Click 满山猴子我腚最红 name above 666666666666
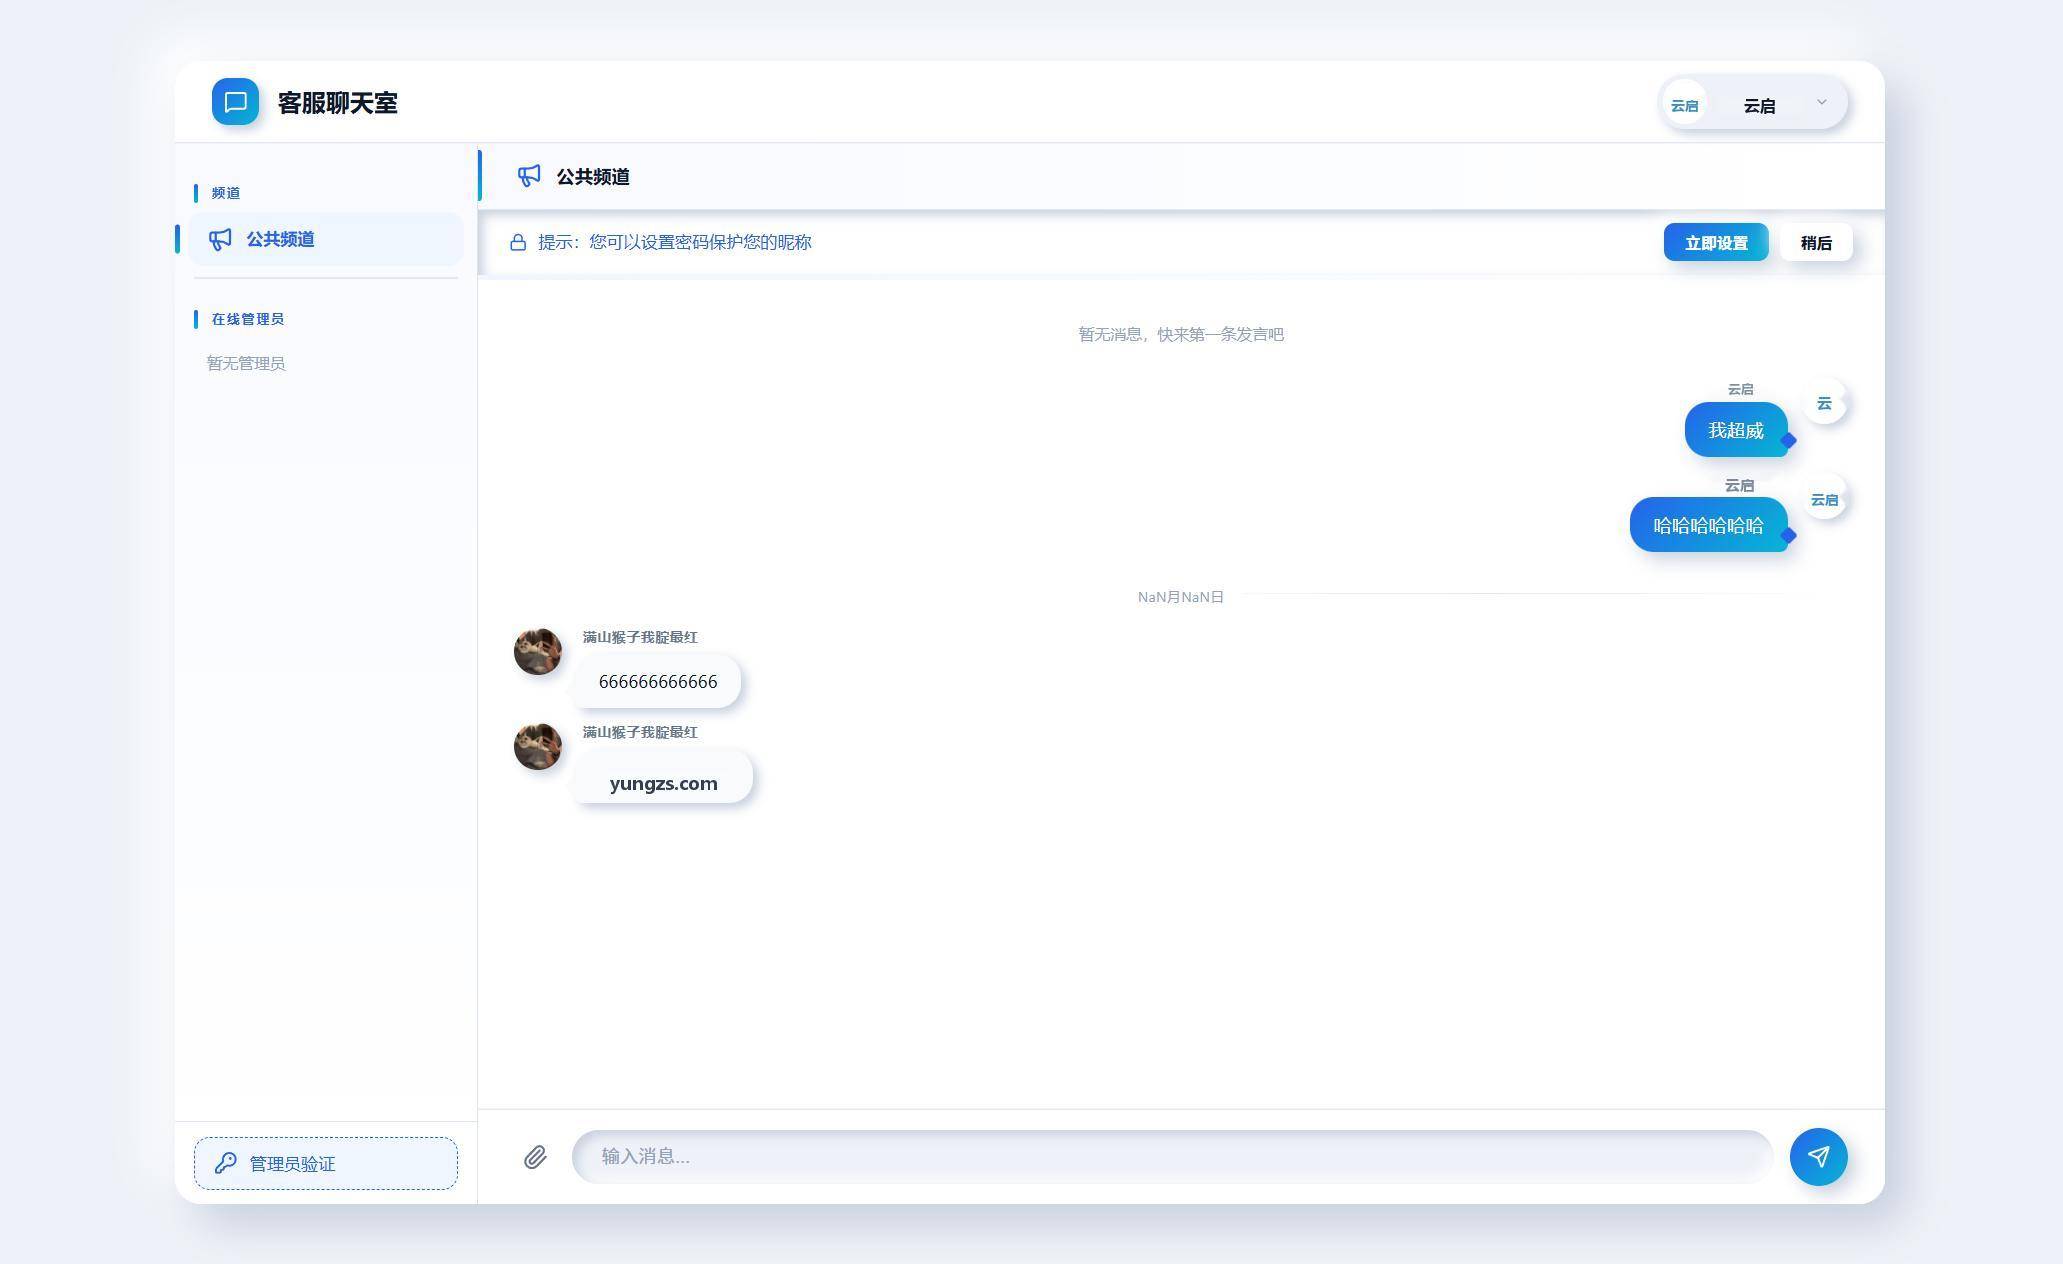The image size is (2063, 1264). click(640, 637)
